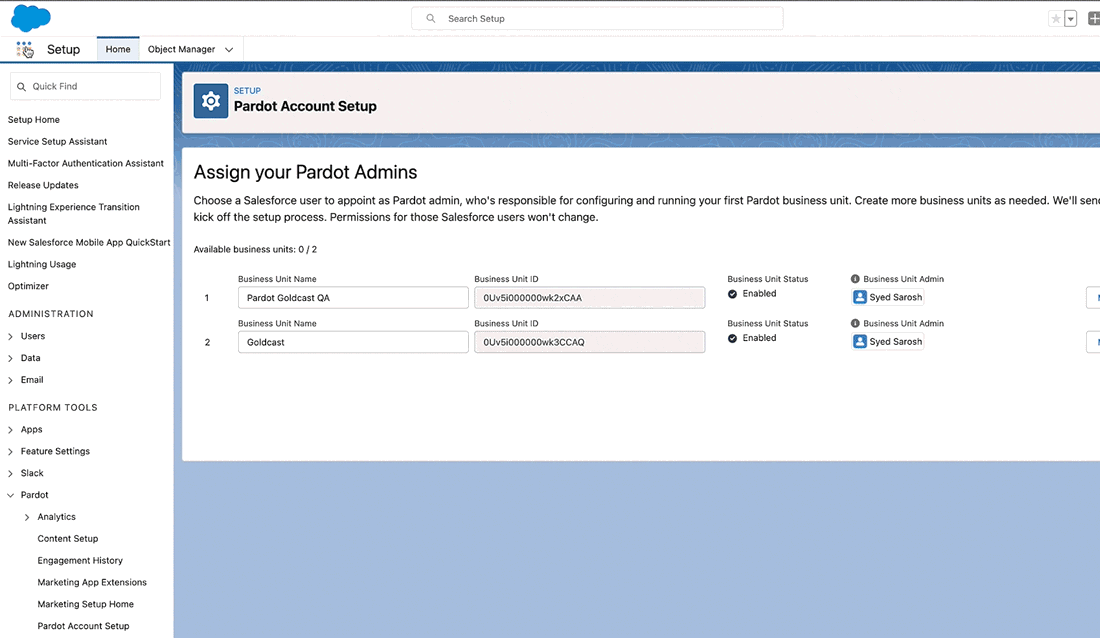Open New Salesforce Mobile App QuickStart
This screenshot has width=1100, height=638.
coord(89,242)
